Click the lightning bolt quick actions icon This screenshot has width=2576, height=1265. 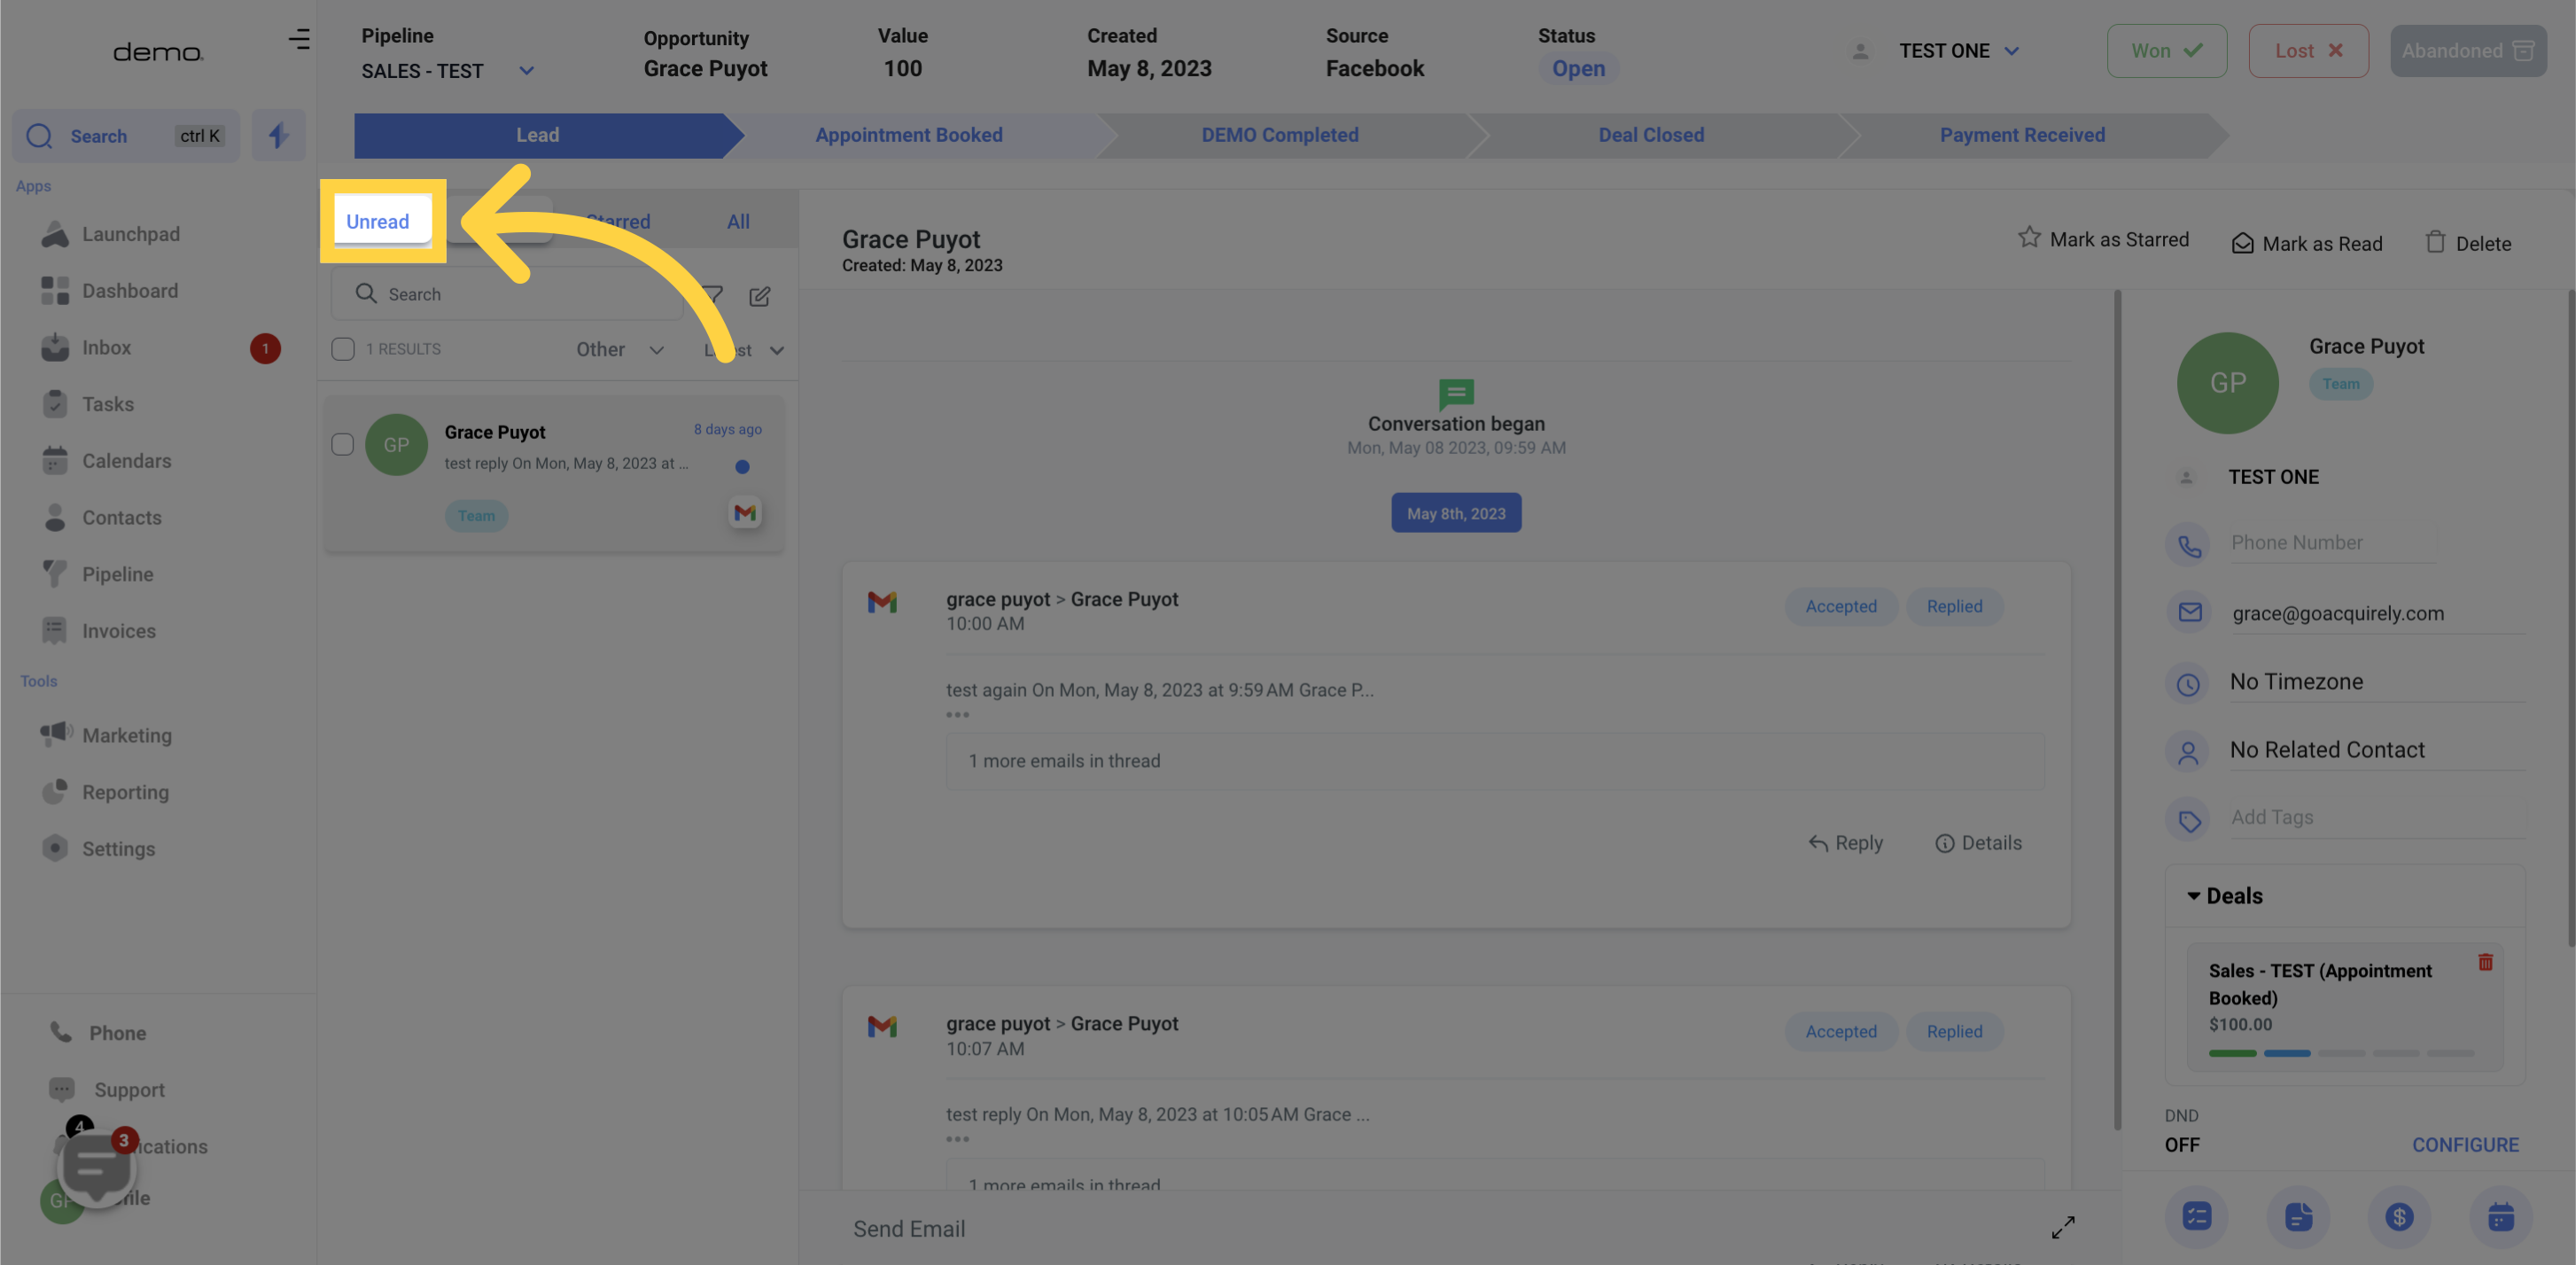coord(278,135)
